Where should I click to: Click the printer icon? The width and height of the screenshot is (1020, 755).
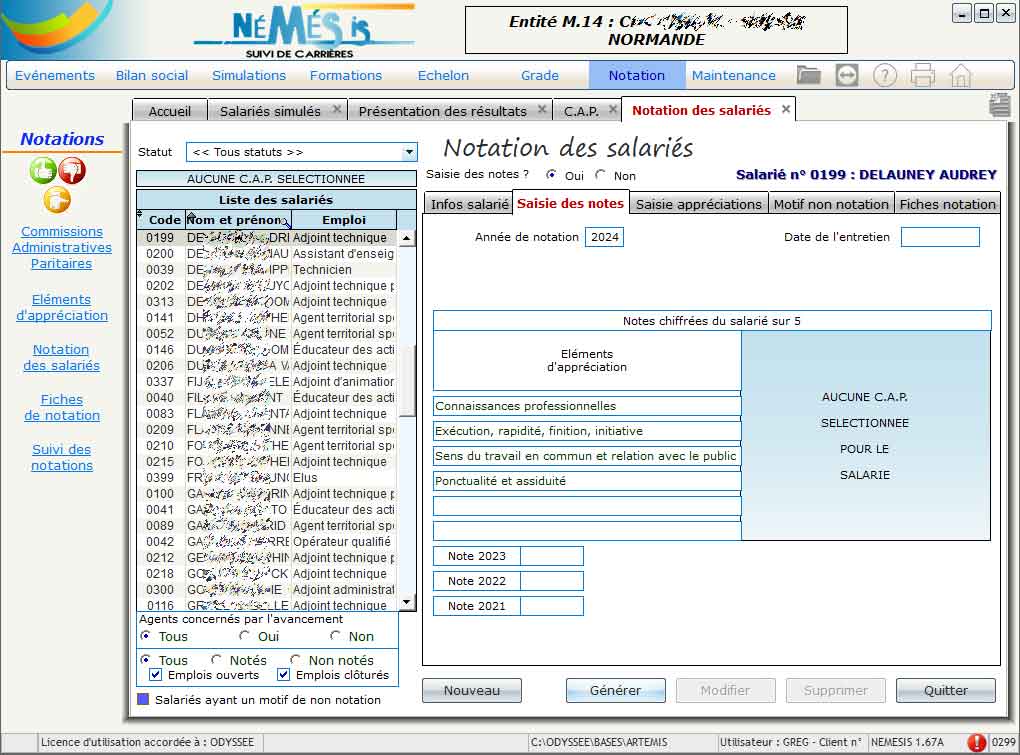coord(922,75)
